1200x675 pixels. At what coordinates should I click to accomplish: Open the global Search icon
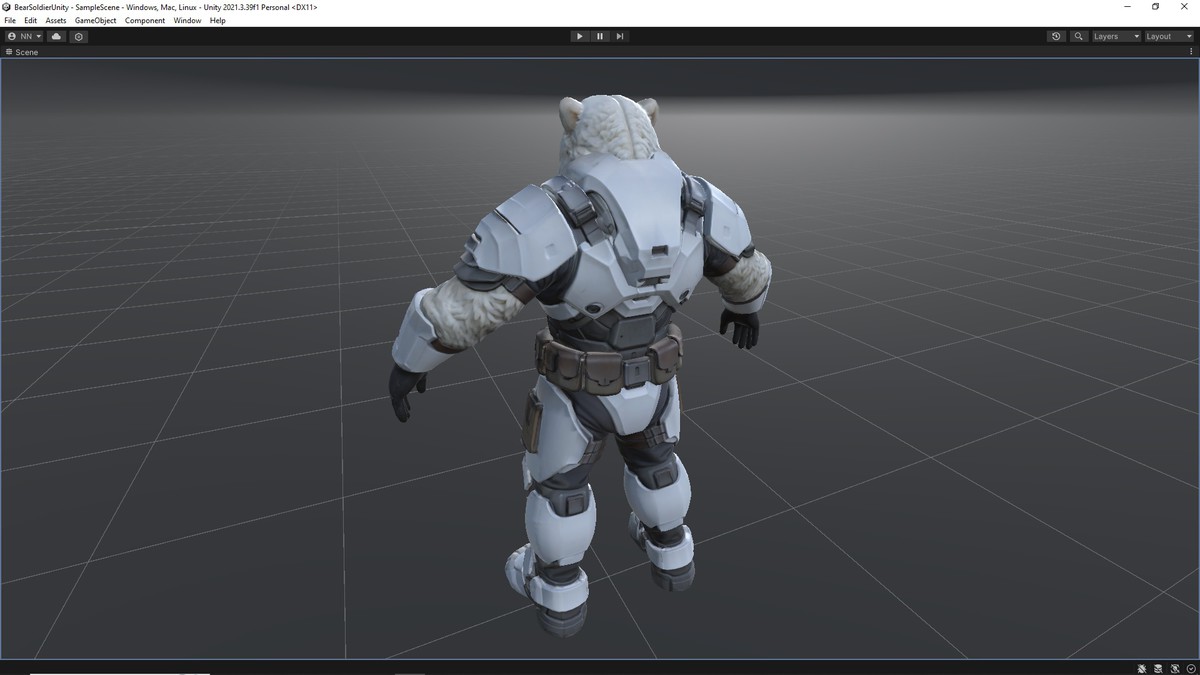(x=1078, y=36)
